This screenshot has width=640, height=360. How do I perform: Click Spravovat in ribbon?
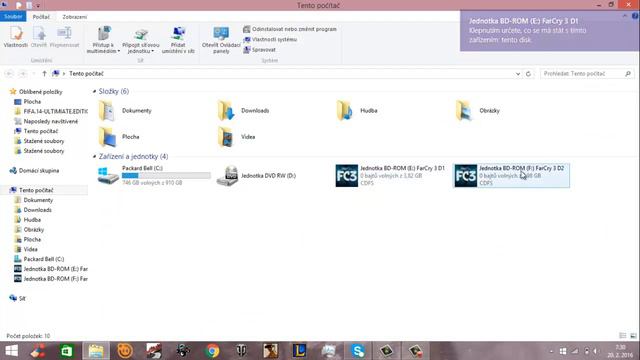click(260, 49)
